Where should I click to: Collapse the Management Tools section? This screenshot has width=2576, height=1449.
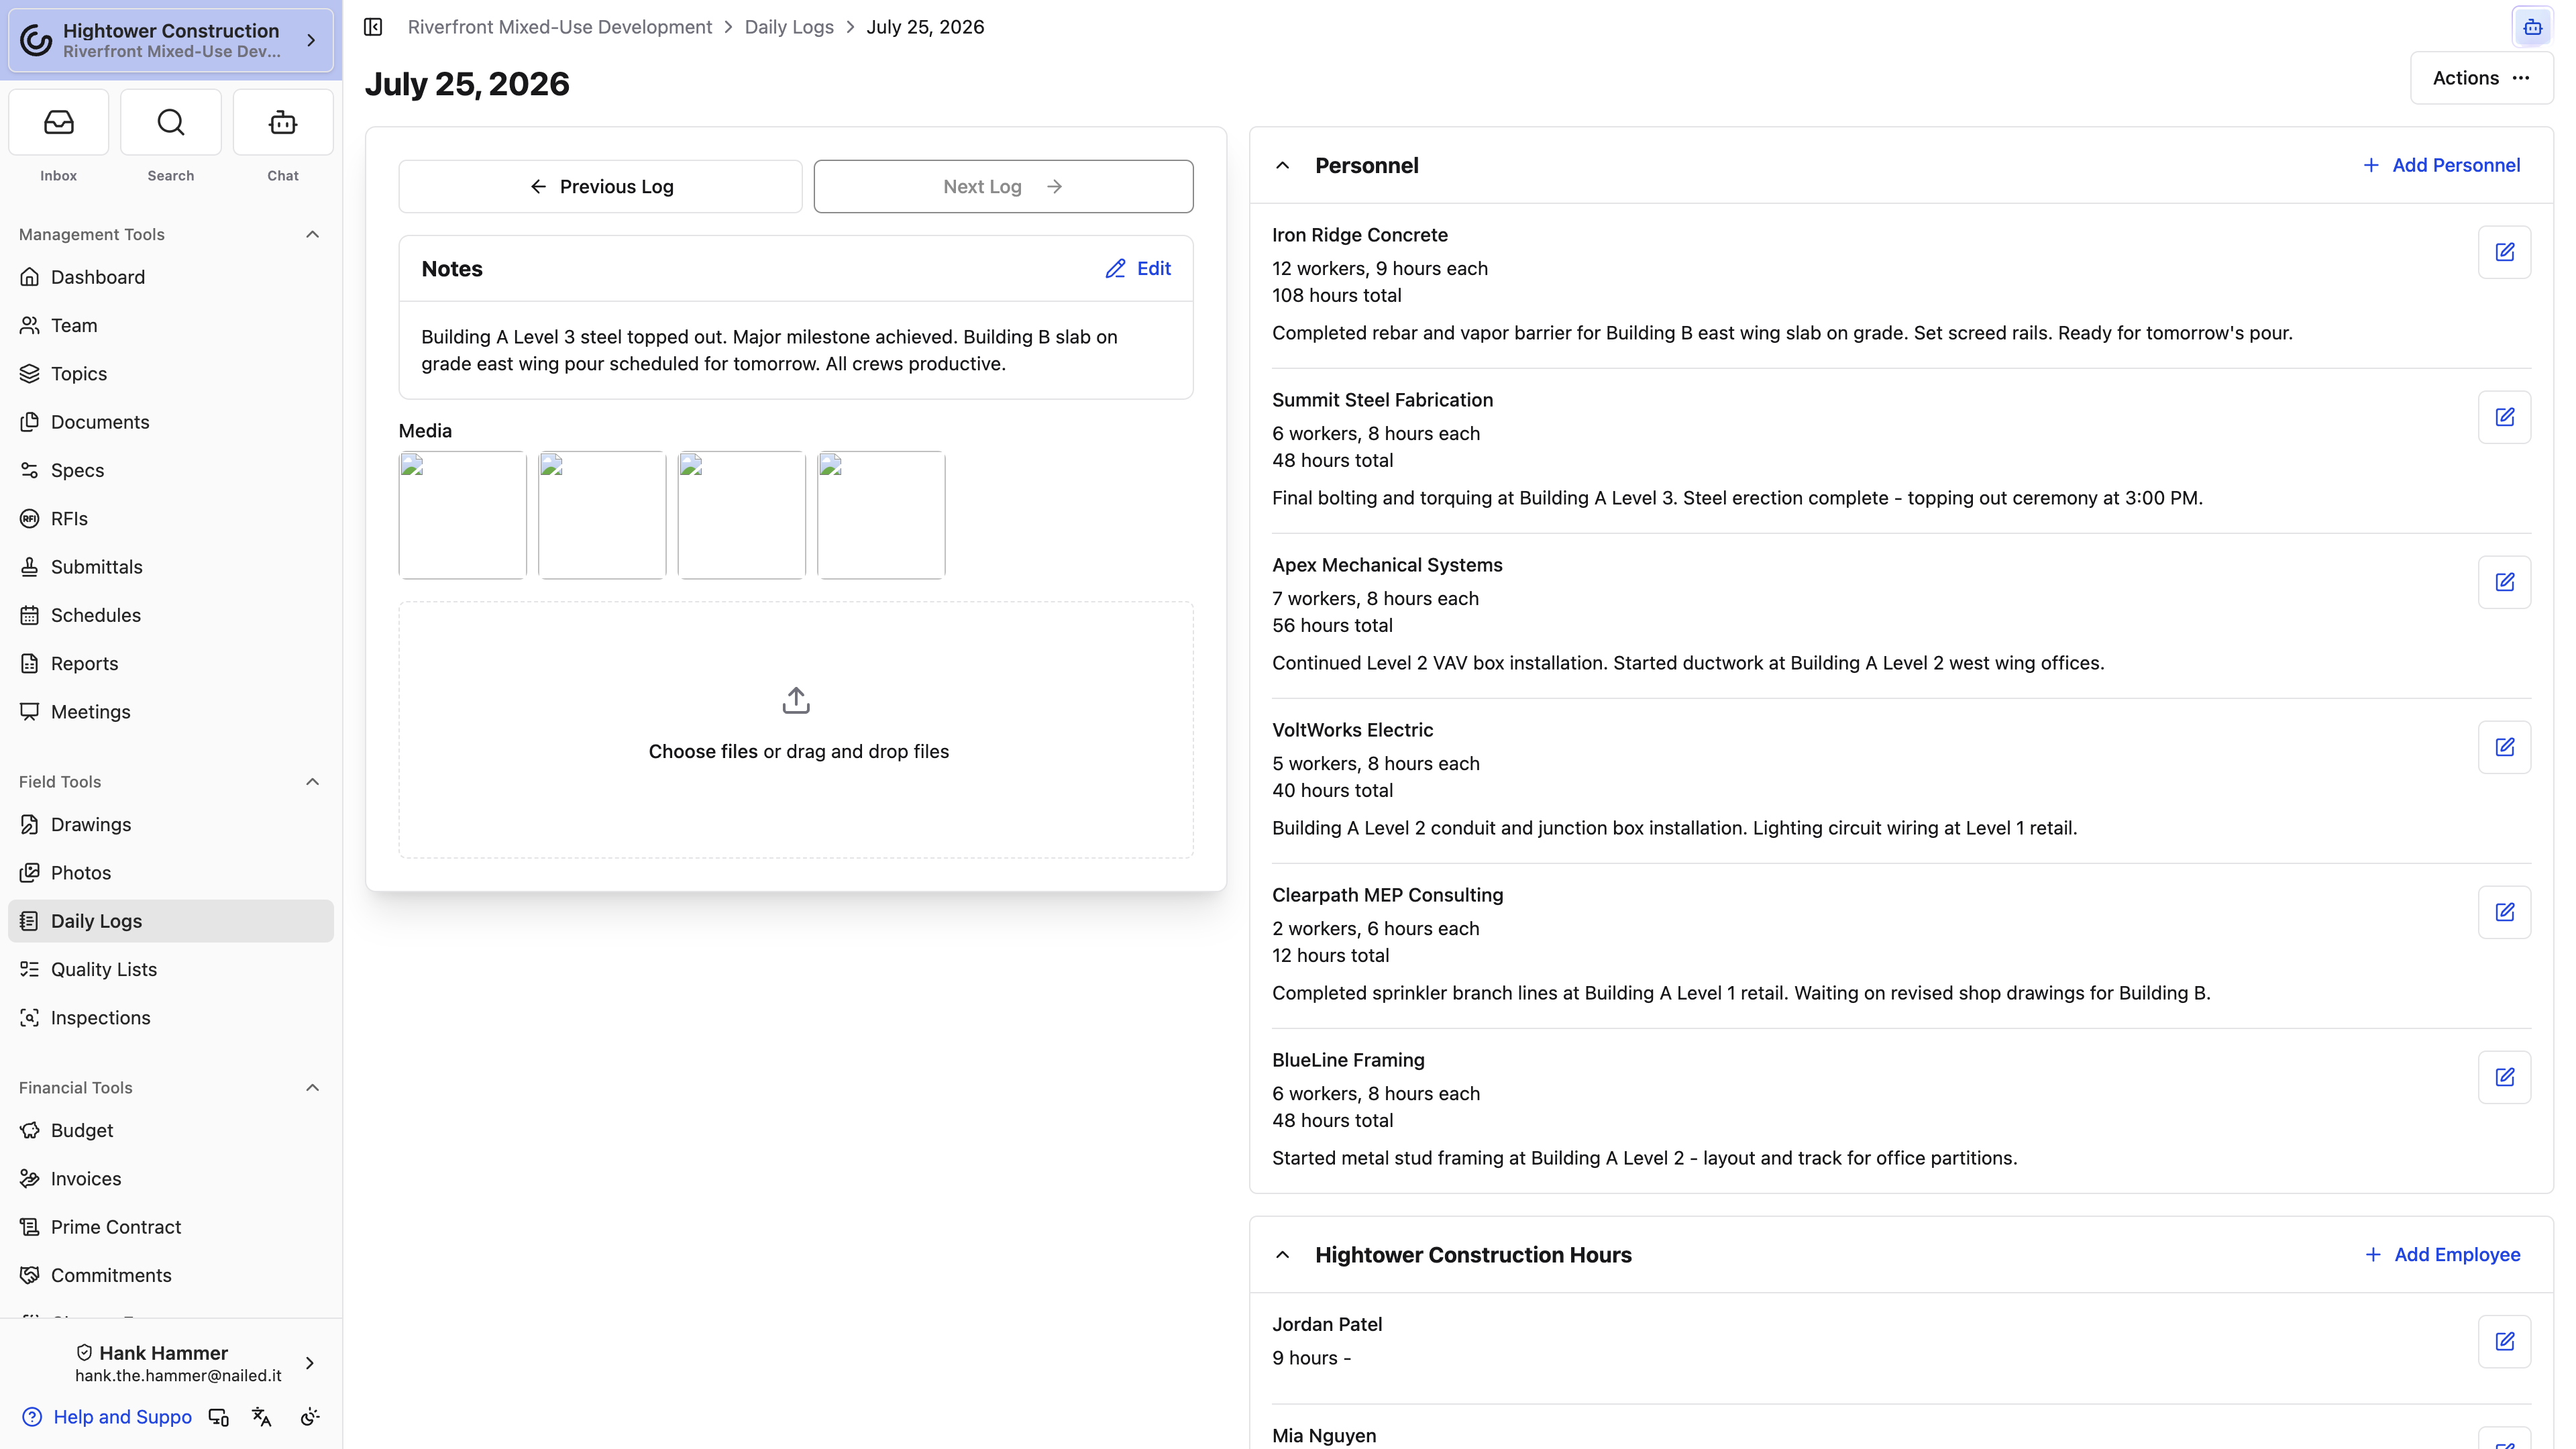pyautogui.click(x=312, y=234)
